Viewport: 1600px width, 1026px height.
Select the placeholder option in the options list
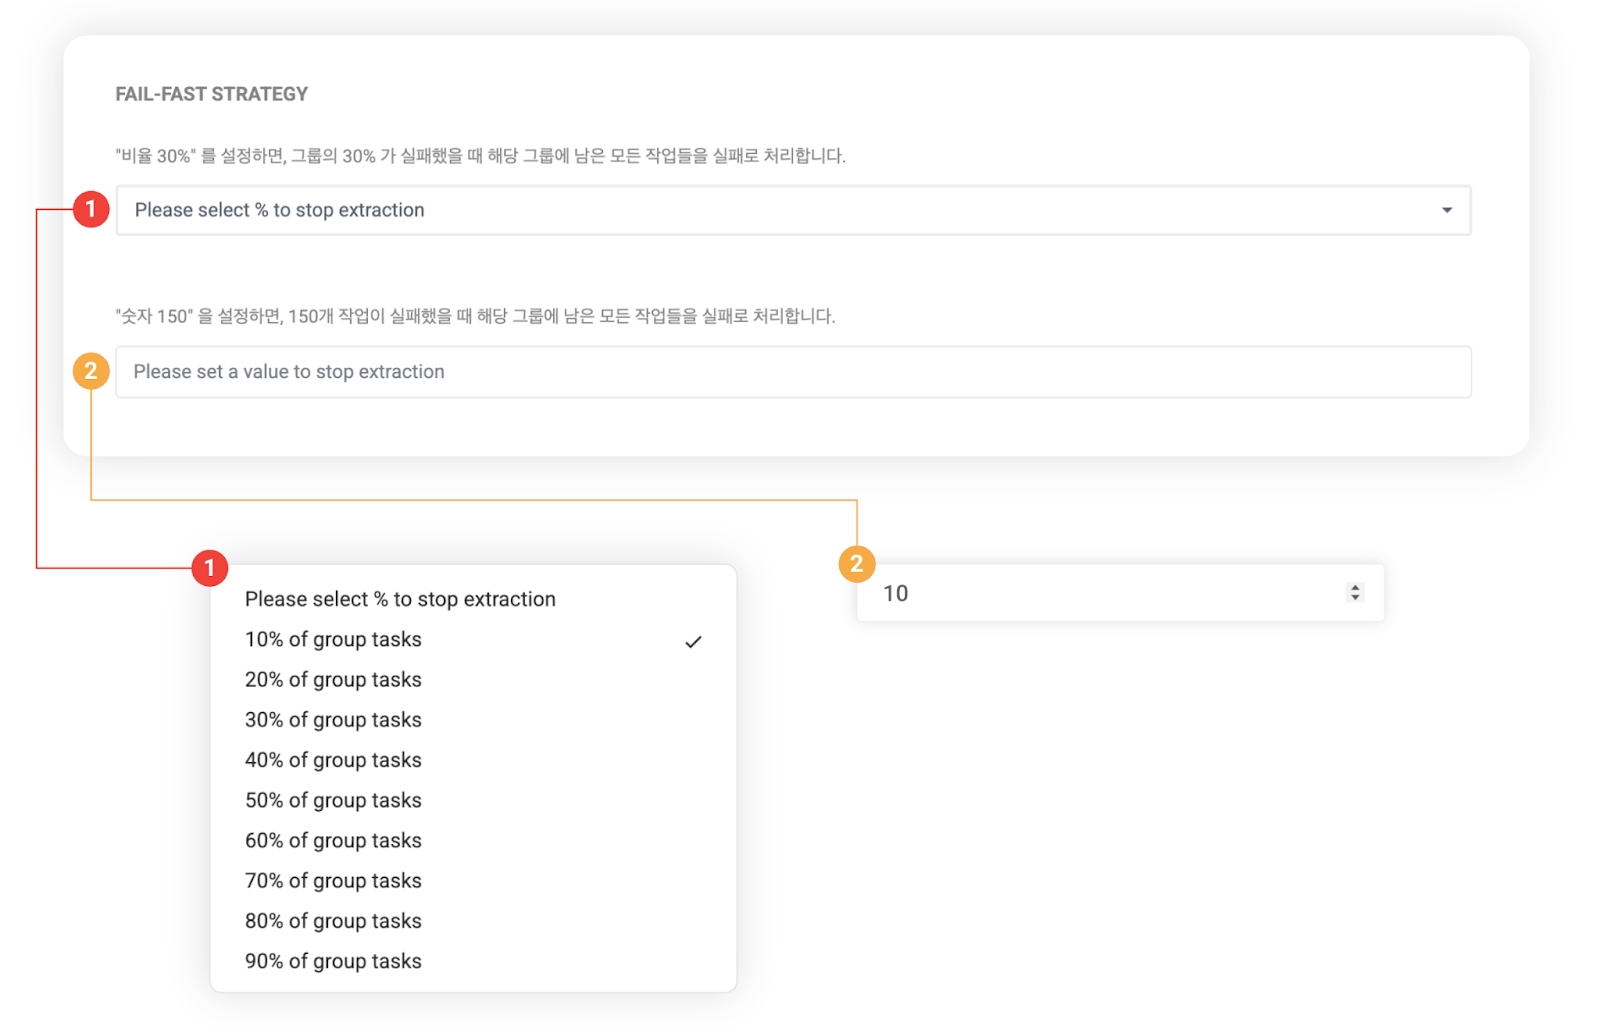[400, 599]
